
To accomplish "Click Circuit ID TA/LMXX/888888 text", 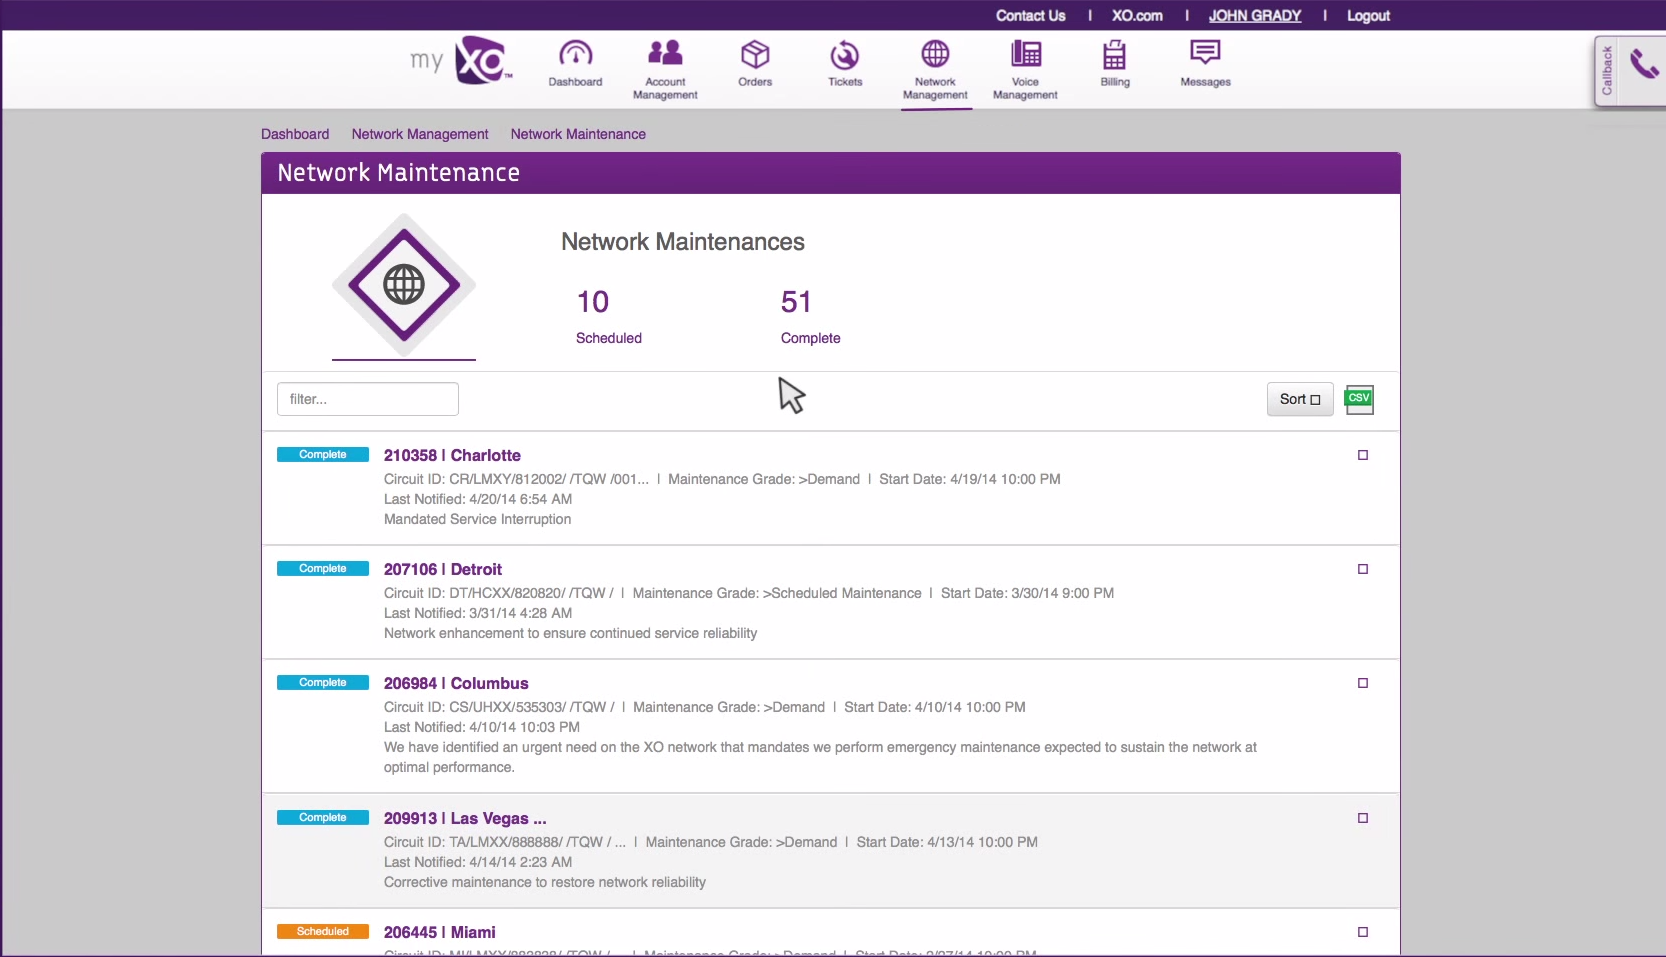I will 505,842.
